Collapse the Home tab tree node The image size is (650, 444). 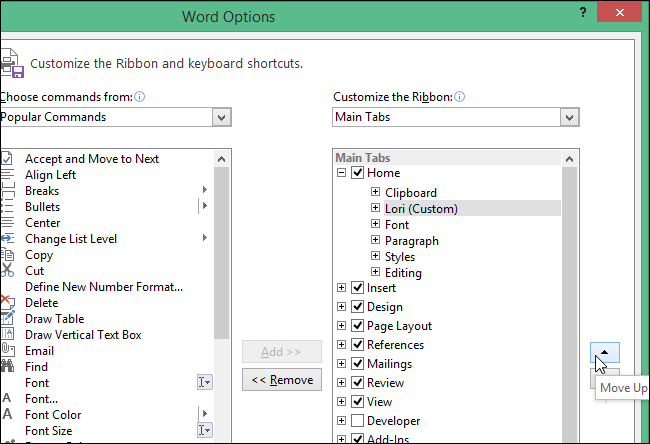pos(342,173)
